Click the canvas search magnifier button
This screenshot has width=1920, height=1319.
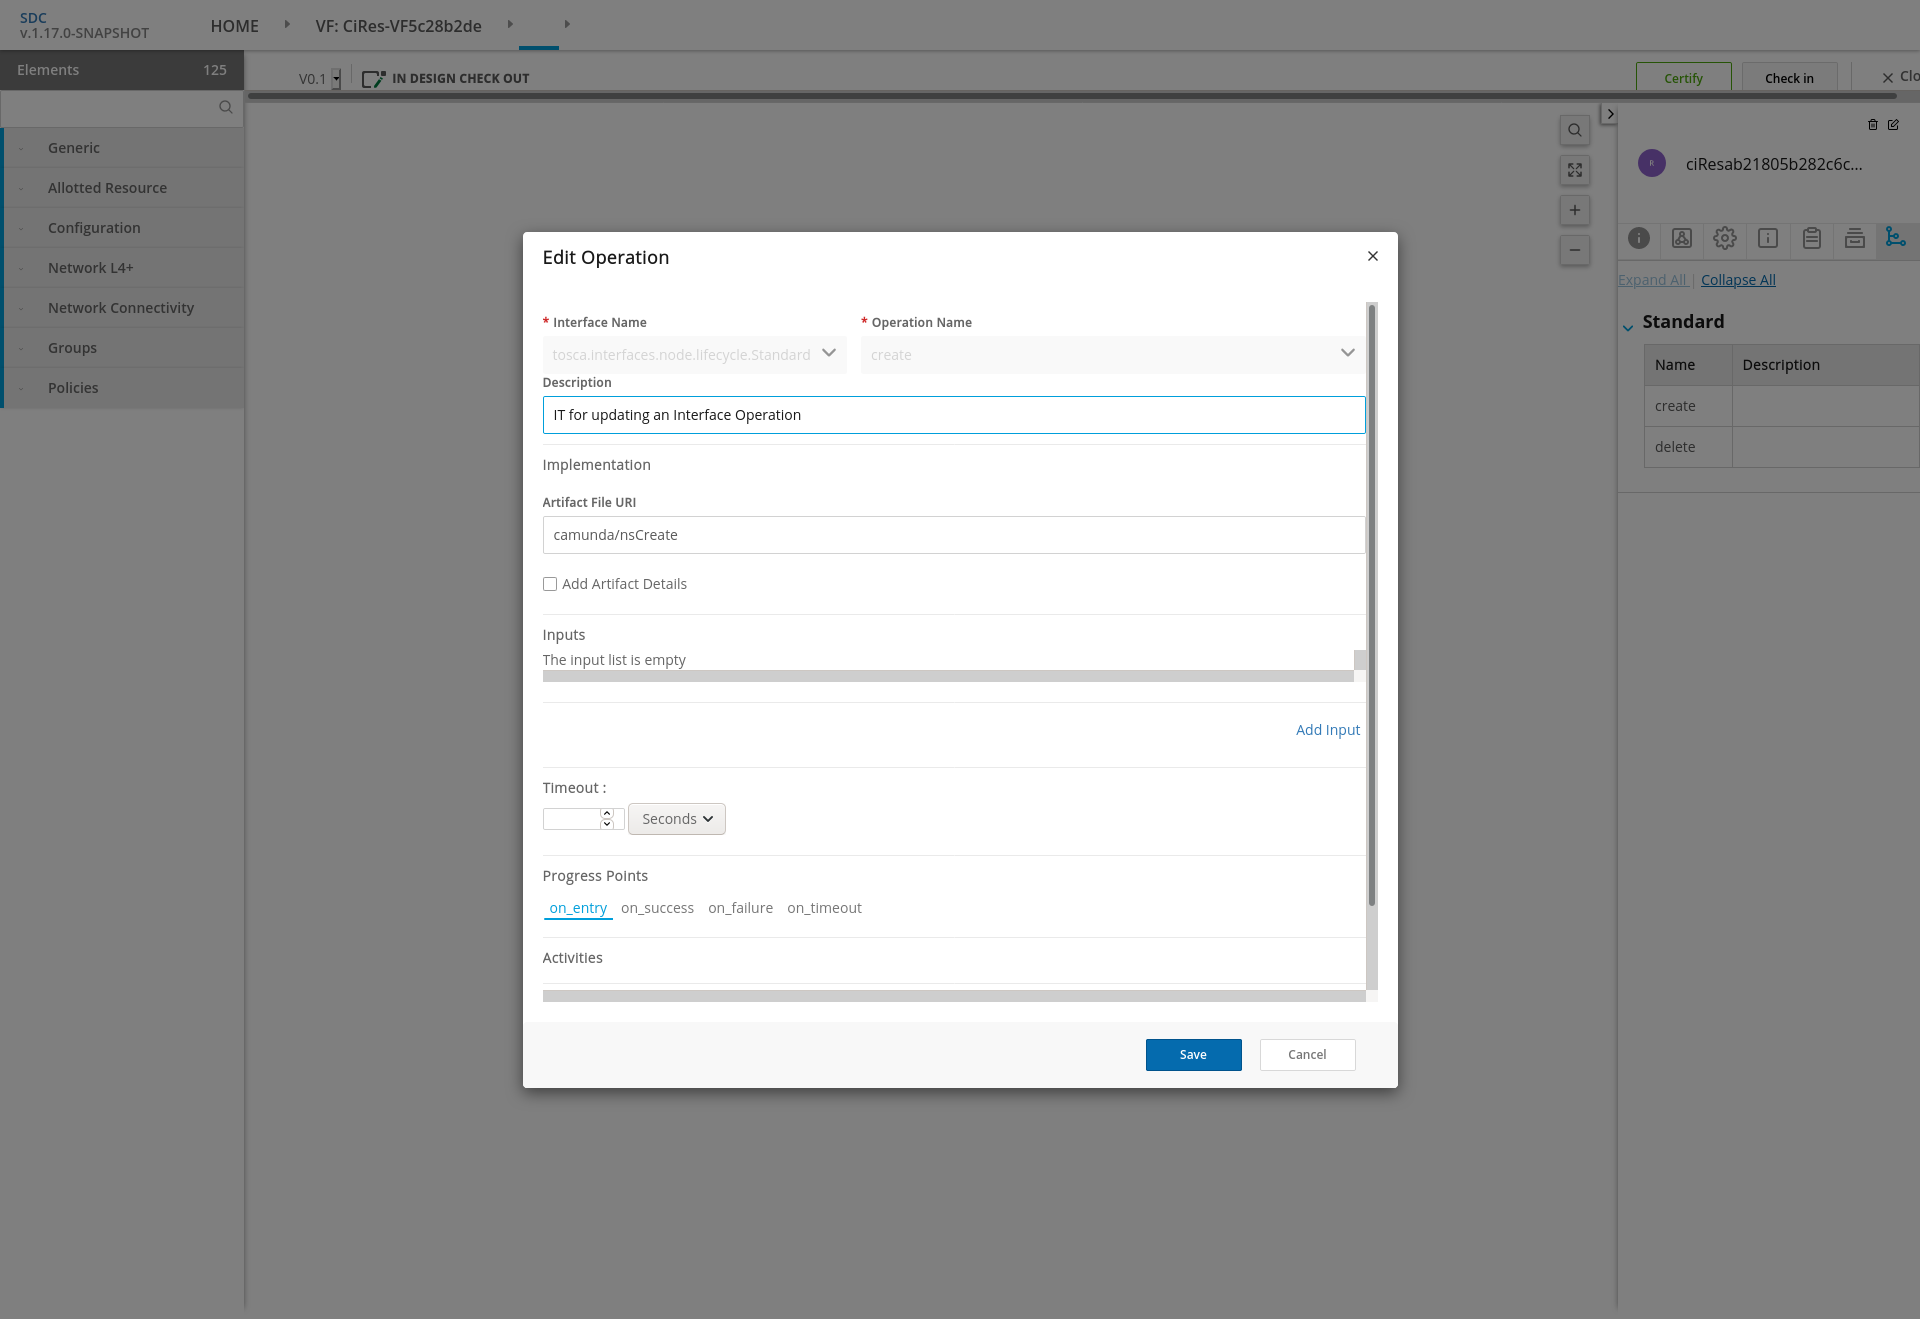(1574, 130)
